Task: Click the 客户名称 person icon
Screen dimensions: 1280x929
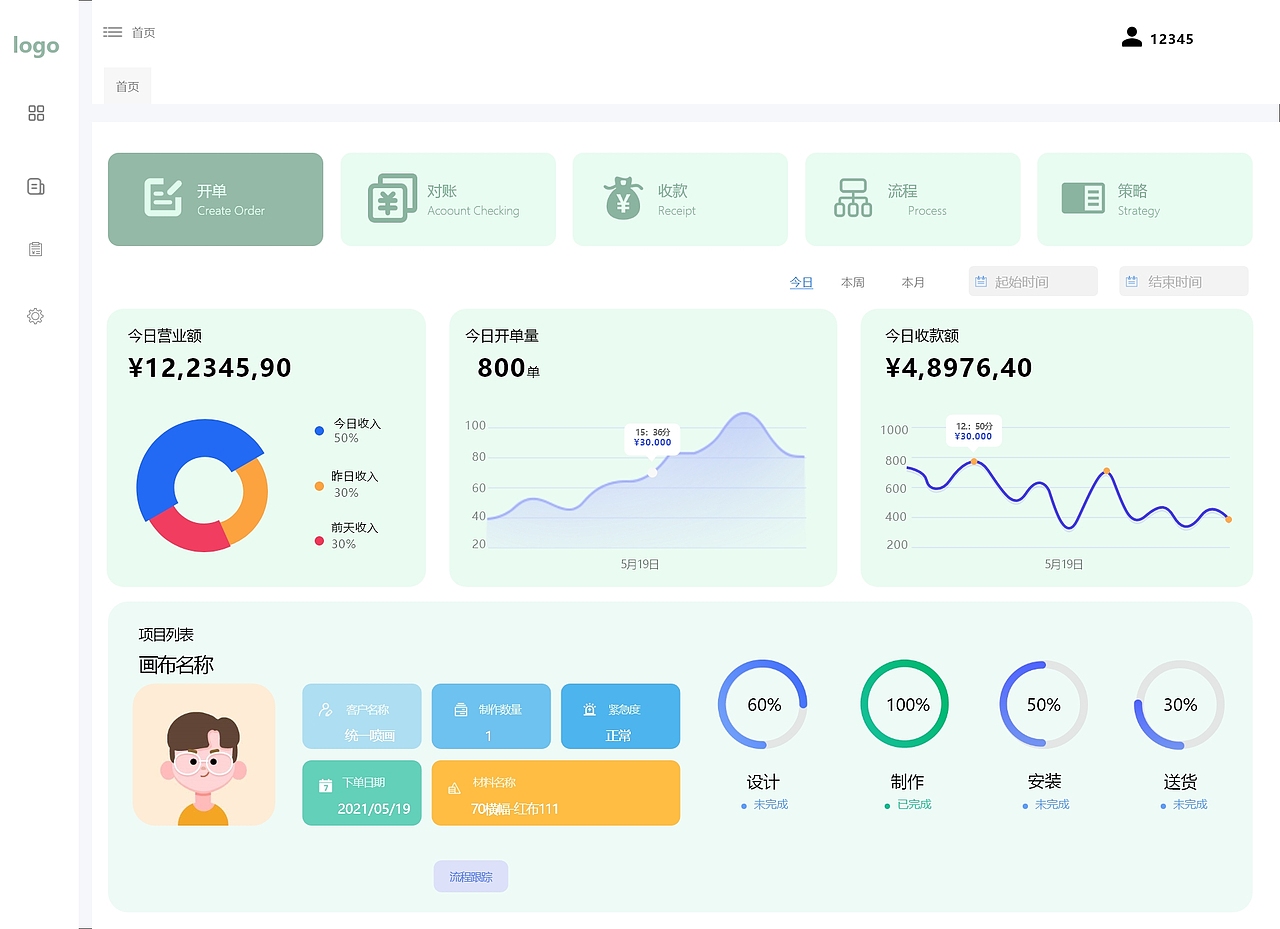Action: pos(325,710)
